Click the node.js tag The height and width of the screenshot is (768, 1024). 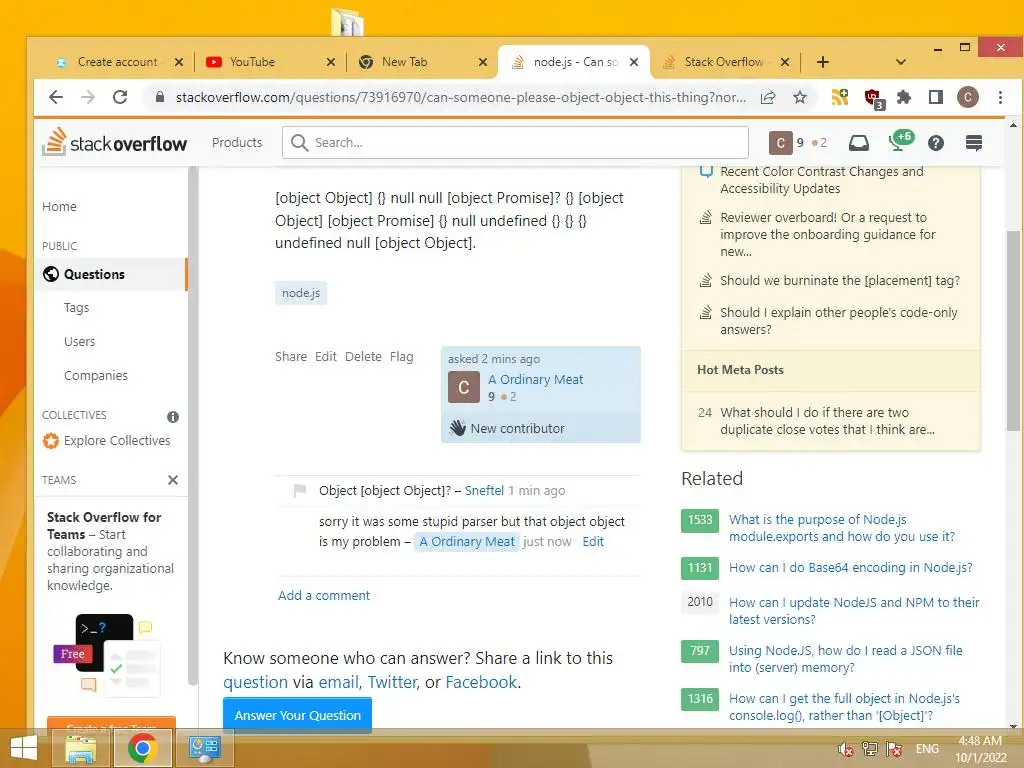(x=301, y=293)
